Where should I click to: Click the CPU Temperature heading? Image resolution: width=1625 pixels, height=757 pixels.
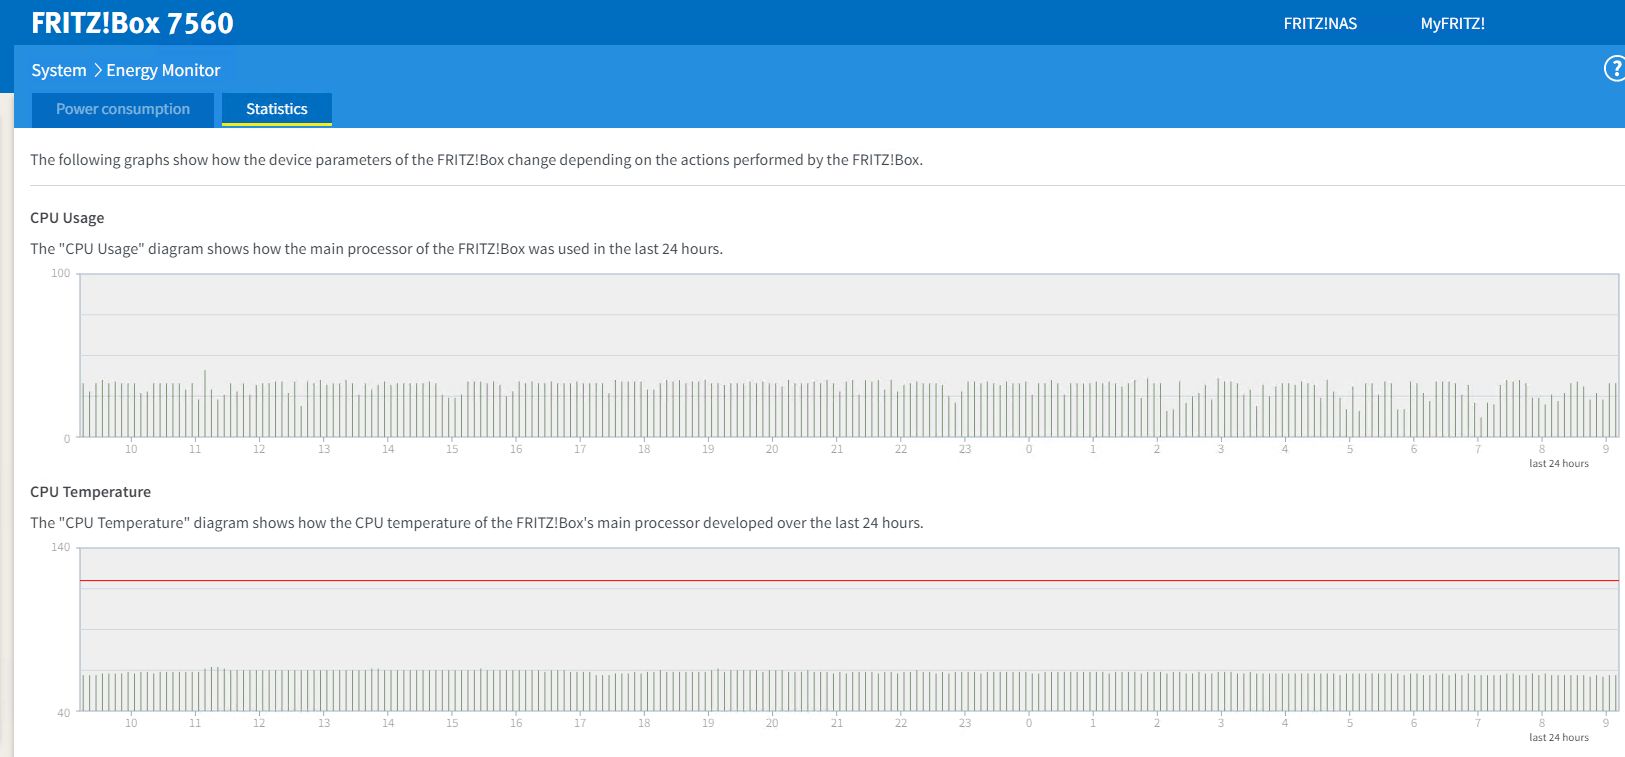point(90,492)
